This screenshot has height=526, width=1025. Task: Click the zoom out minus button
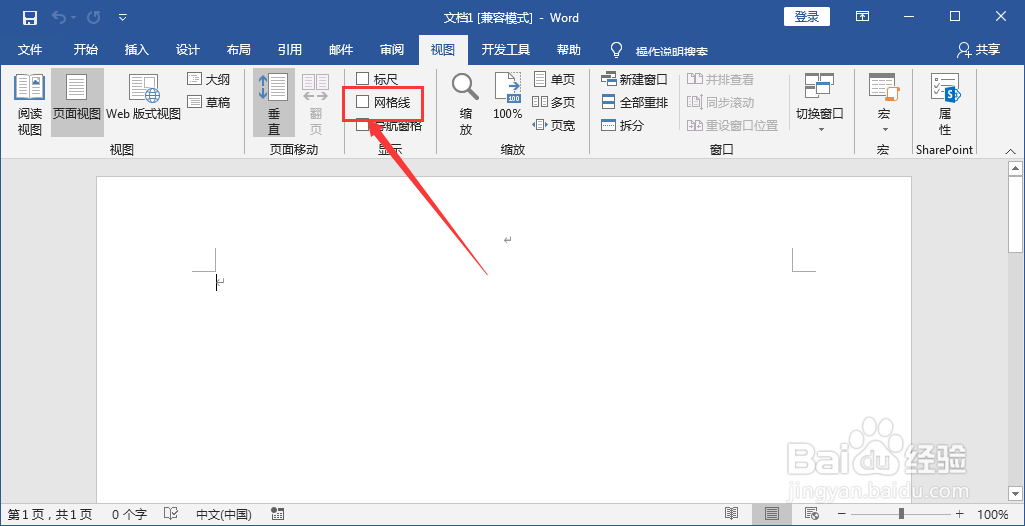coord(842,514)
